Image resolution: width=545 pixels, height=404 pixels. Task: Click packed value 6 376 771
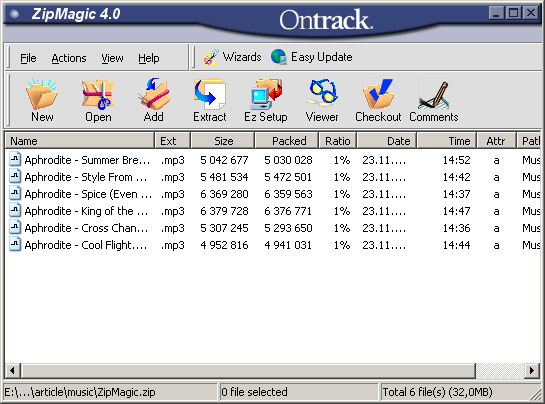pos(288,211)
